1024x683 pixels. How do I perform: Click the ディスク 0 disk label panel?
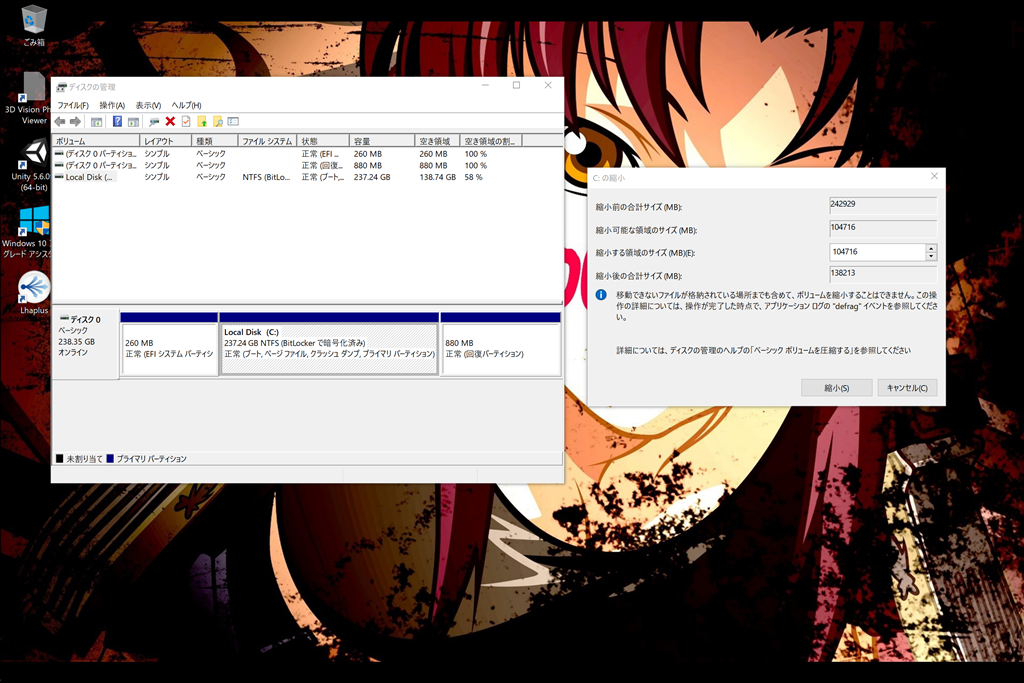point(86,343)
